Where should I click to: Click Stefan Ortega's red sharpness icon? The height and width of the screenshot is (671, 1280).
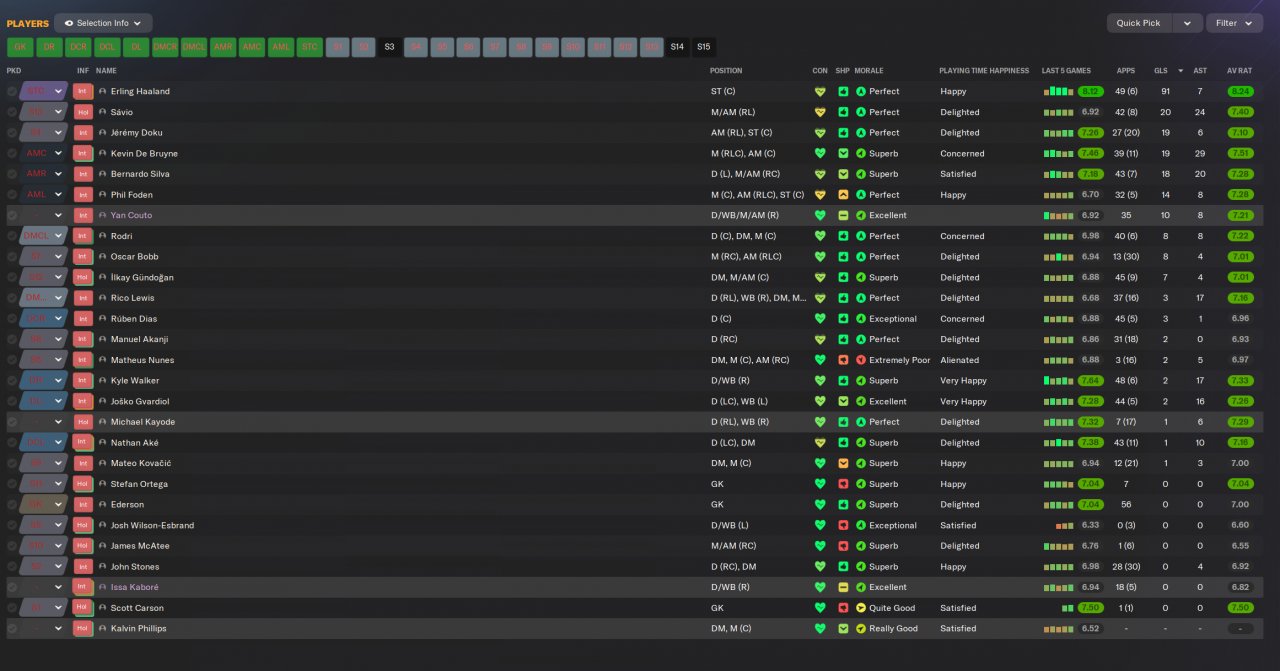(843, 484)
